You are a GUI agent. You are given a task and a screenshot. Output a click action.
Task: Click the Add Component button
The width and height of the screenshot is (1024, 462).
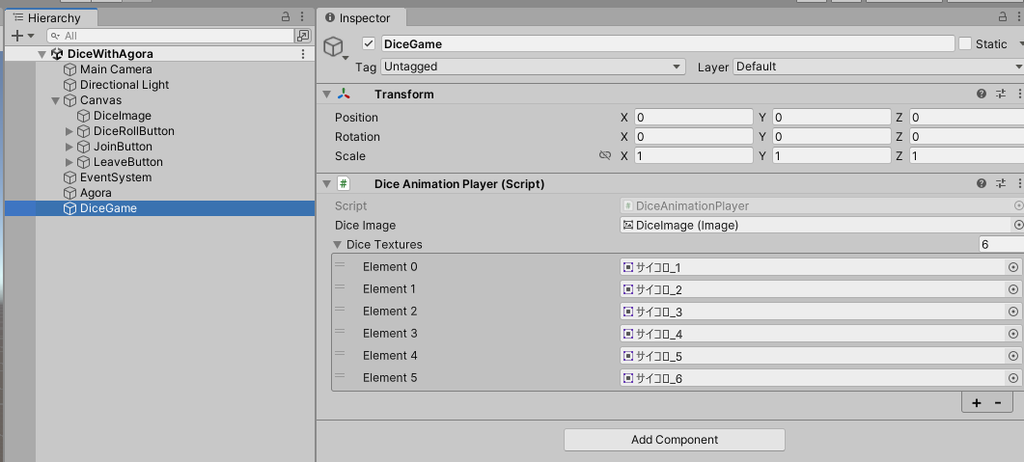tap(675, 440)
